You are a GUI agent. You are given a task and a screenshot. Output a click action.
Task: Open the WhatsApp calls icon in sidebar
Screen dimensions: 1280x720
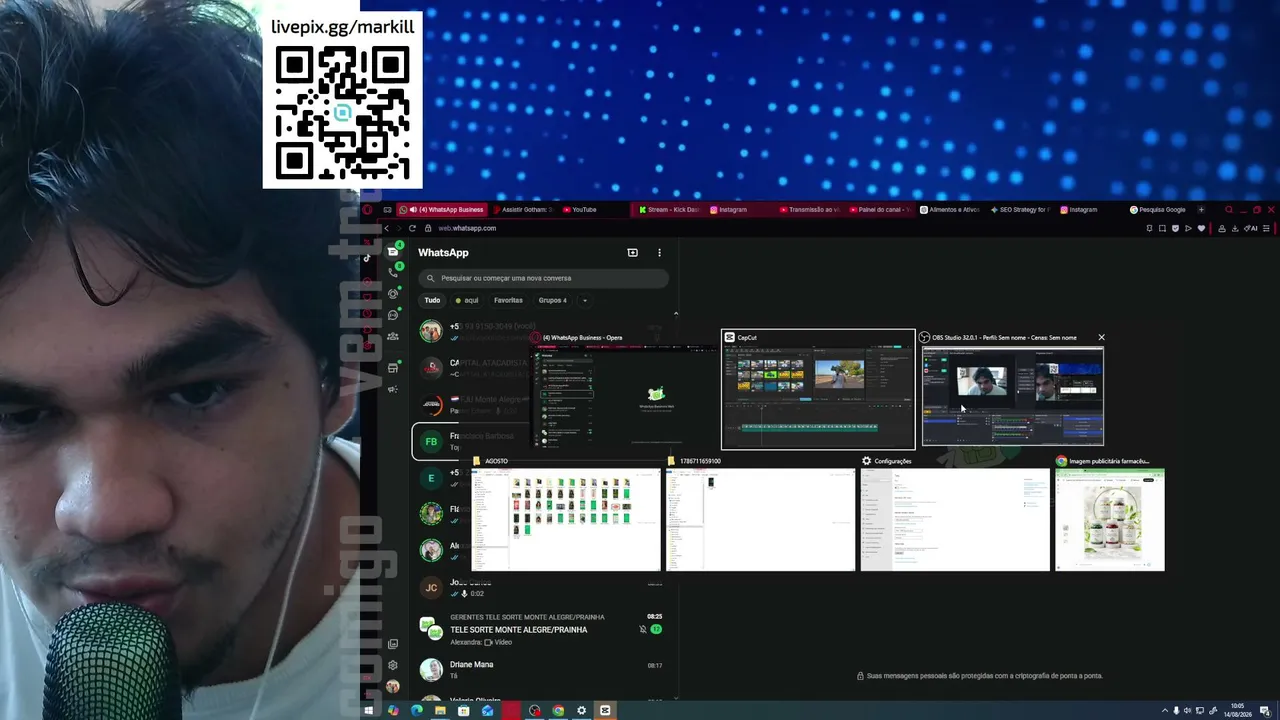[393, 272]
